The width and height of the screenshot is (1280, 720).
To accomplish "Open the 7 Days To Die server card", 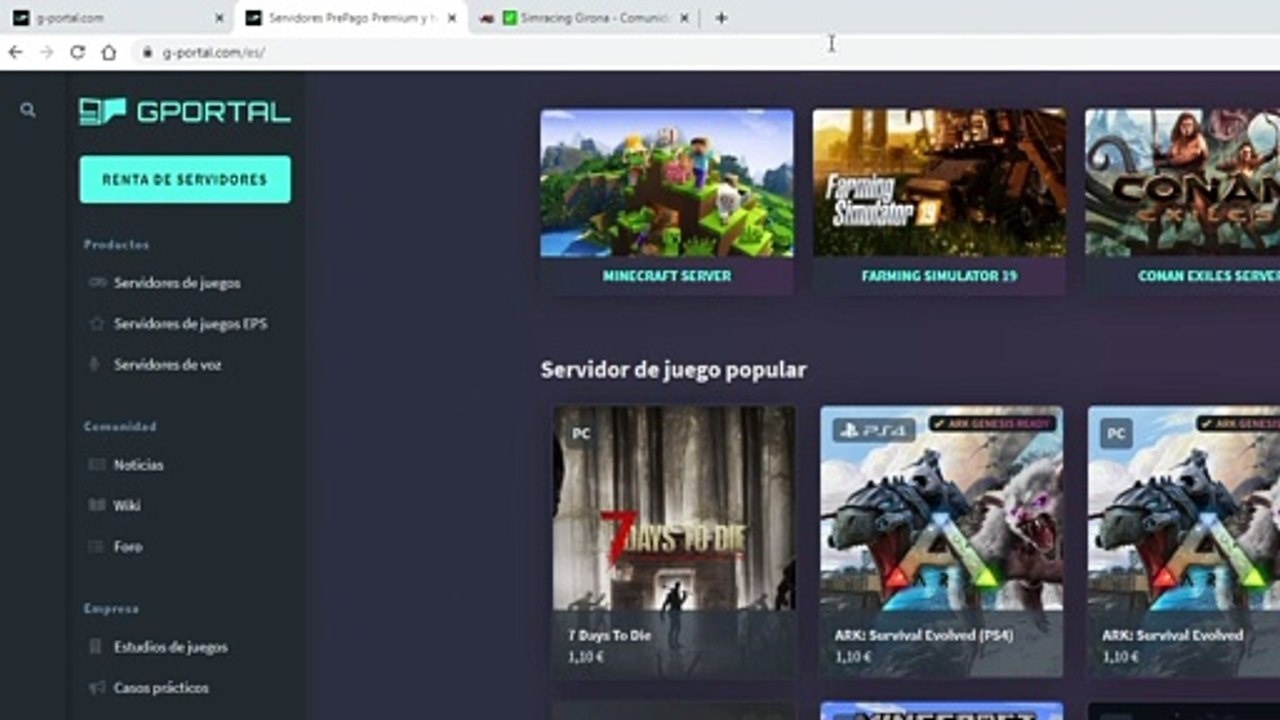I will pyautogui.click(x=675, y=542).
